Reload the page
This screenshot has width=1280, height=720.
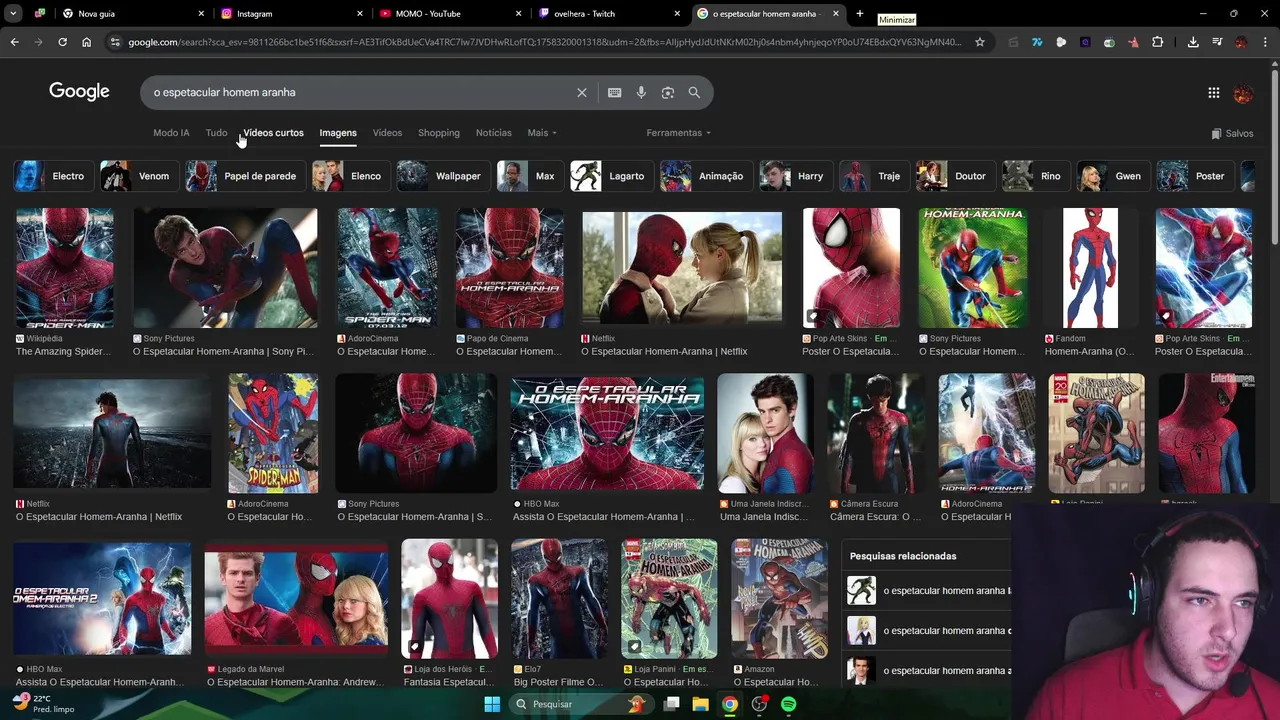click(x=62, y=42)
